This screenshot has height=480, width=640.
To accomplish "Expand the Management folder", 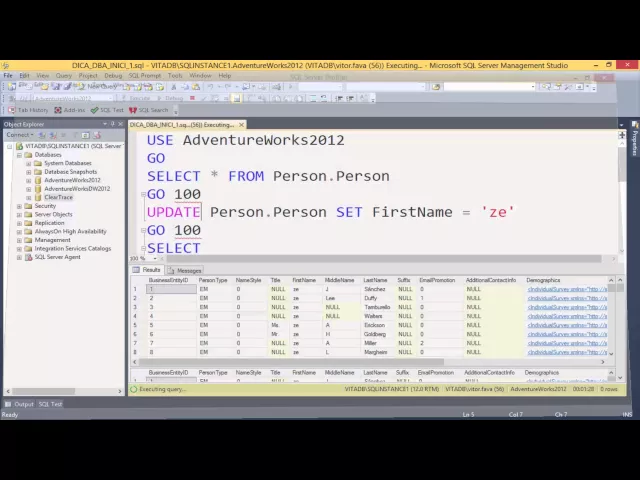I will [x=19, y=240].
